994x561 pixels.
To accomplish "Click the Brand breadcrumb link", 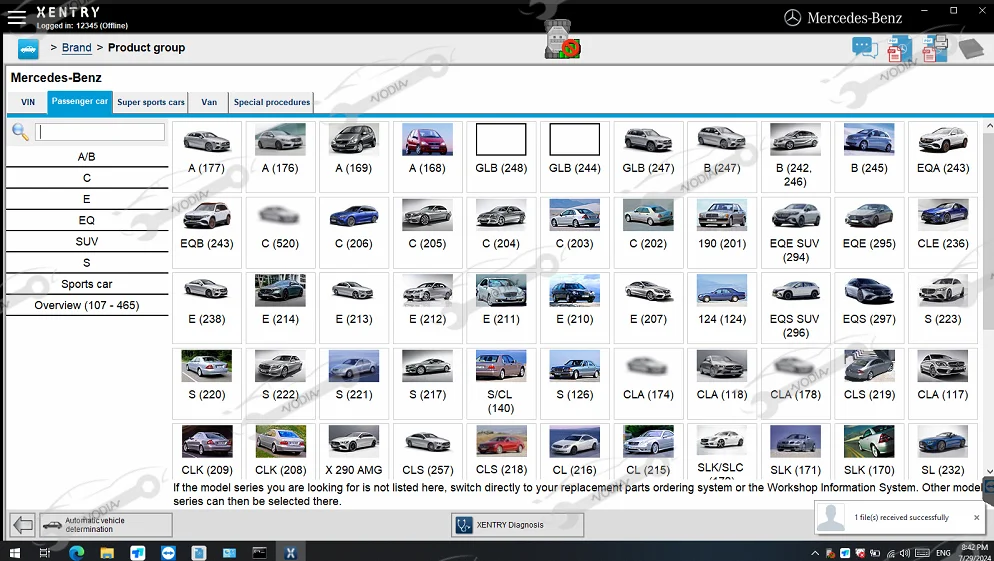I will 77,48.
